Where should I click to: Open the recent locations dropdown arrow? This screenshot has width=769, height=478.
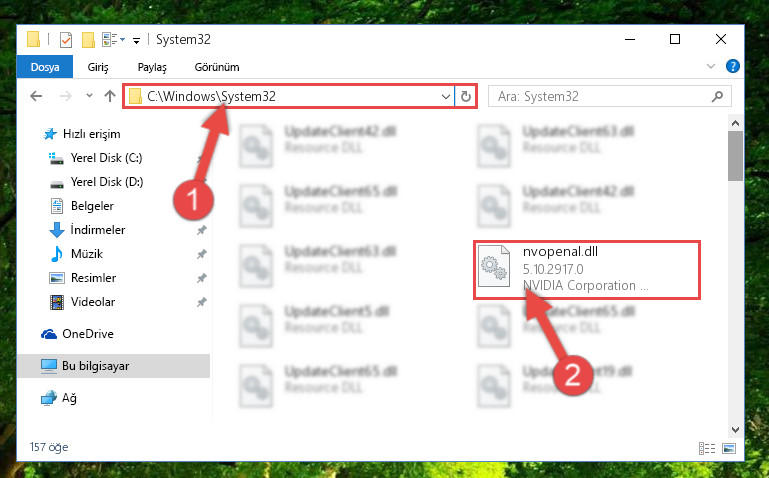pos(89,96)
